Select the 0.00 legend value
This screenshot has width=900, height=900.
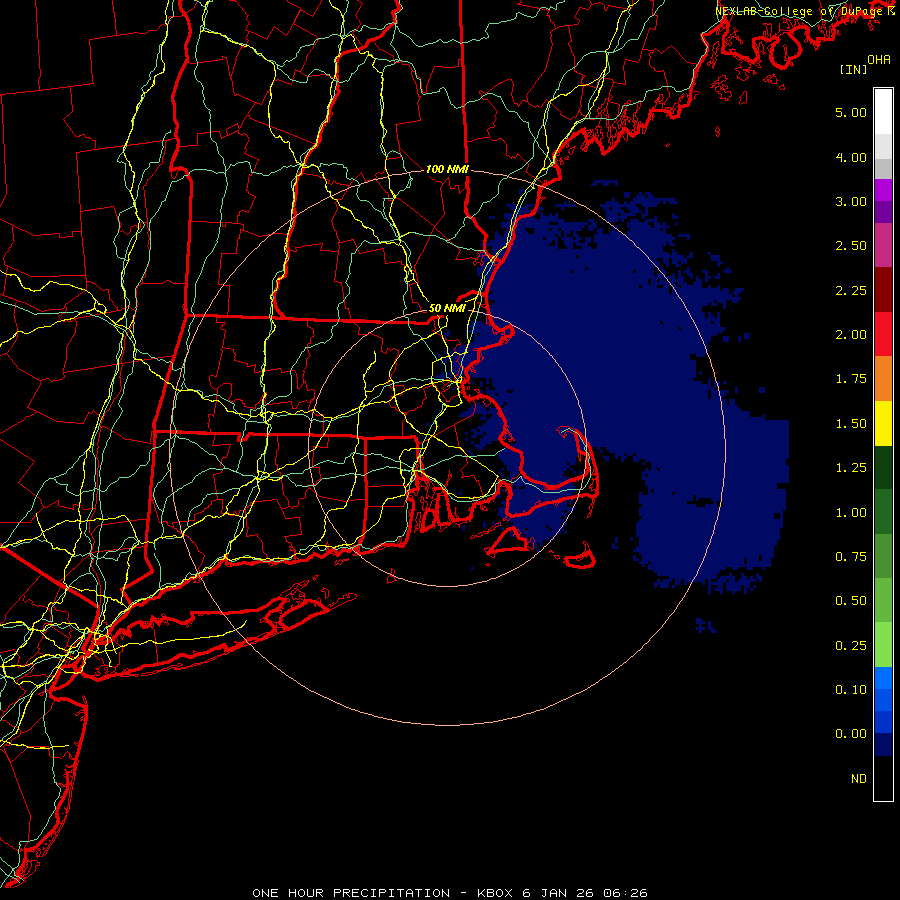(x=851, y=734)
